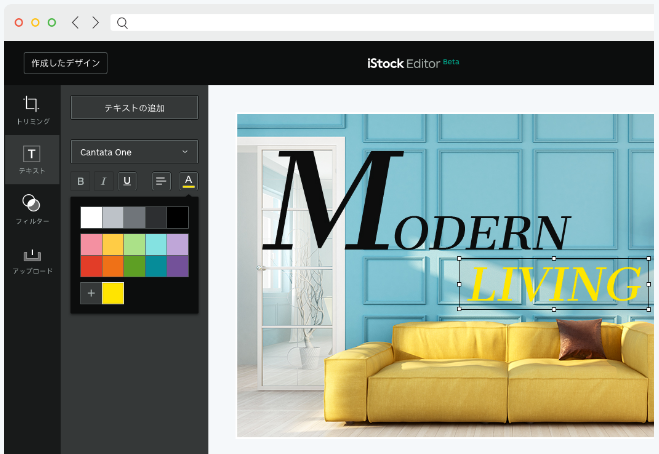Open the テキスト text tool tab
This screenshot has width=659, height=454.
[x=32, y=159]
